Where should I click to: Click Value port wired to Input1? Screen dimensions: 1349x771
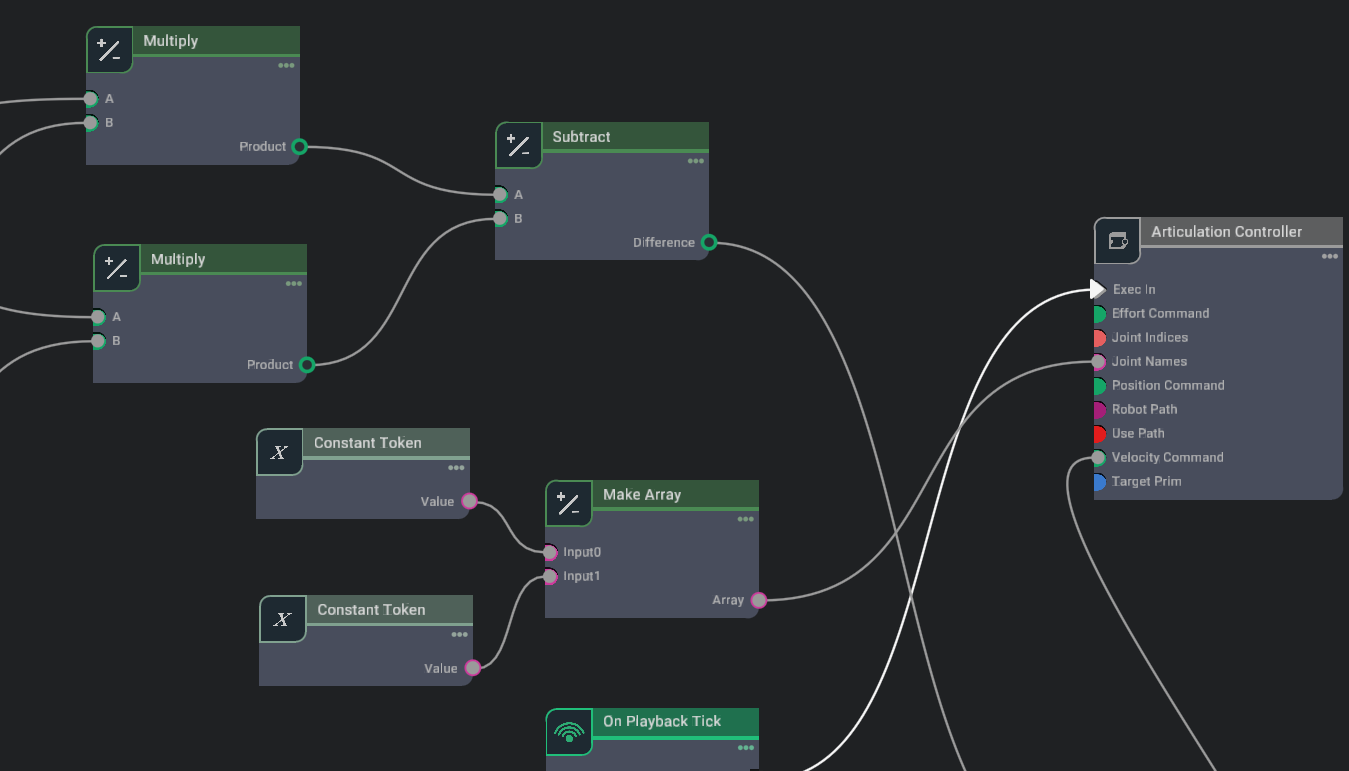click(472, 668)
